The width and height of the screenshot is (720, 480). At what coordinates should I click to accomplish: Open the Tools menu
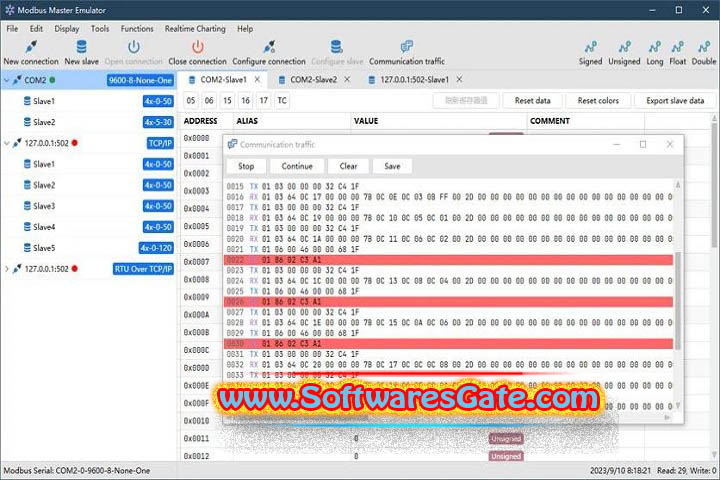click(x=100, y=29)
